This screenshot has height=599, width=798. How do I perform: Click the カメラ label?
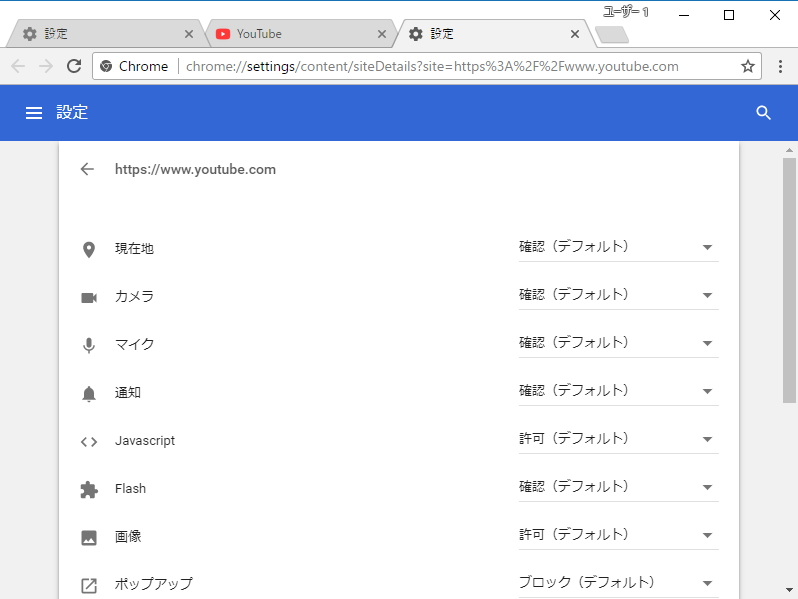tap(134, 296)
